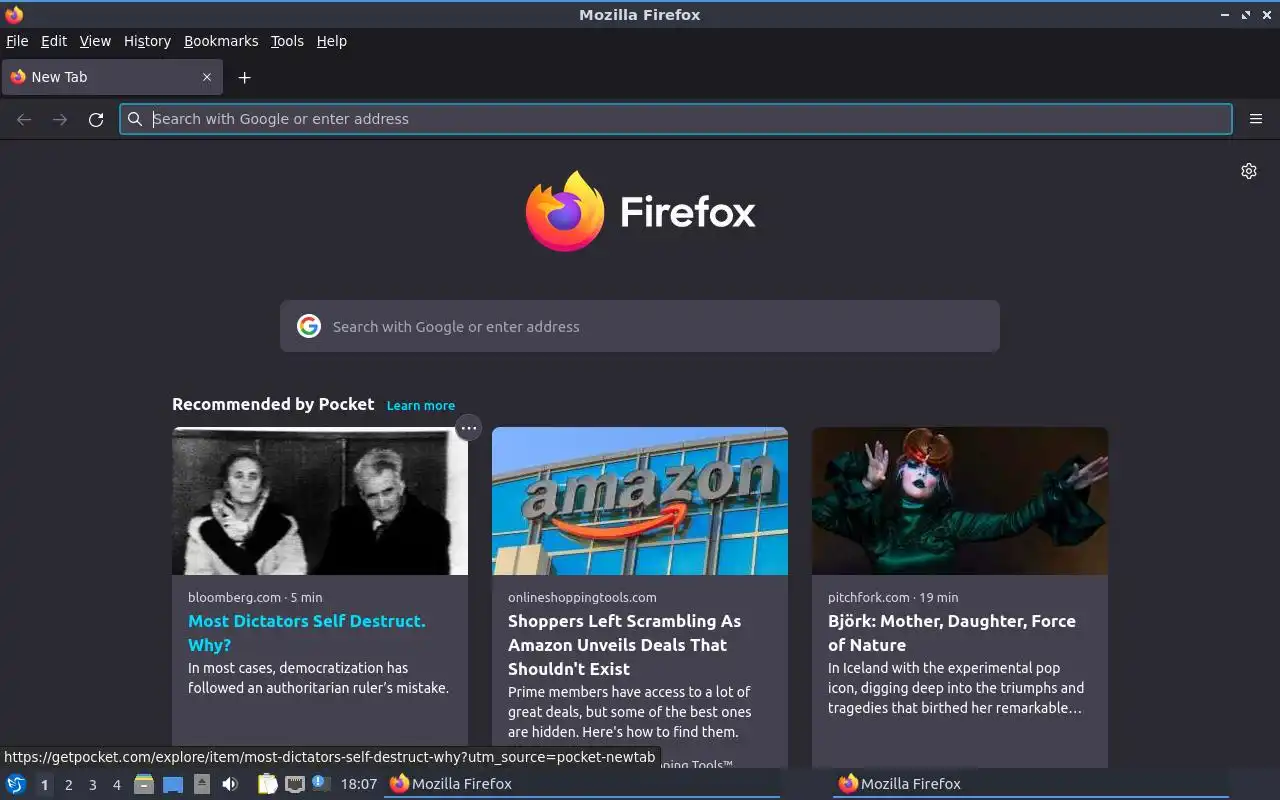Click the center Google search box

coord(640,326)
